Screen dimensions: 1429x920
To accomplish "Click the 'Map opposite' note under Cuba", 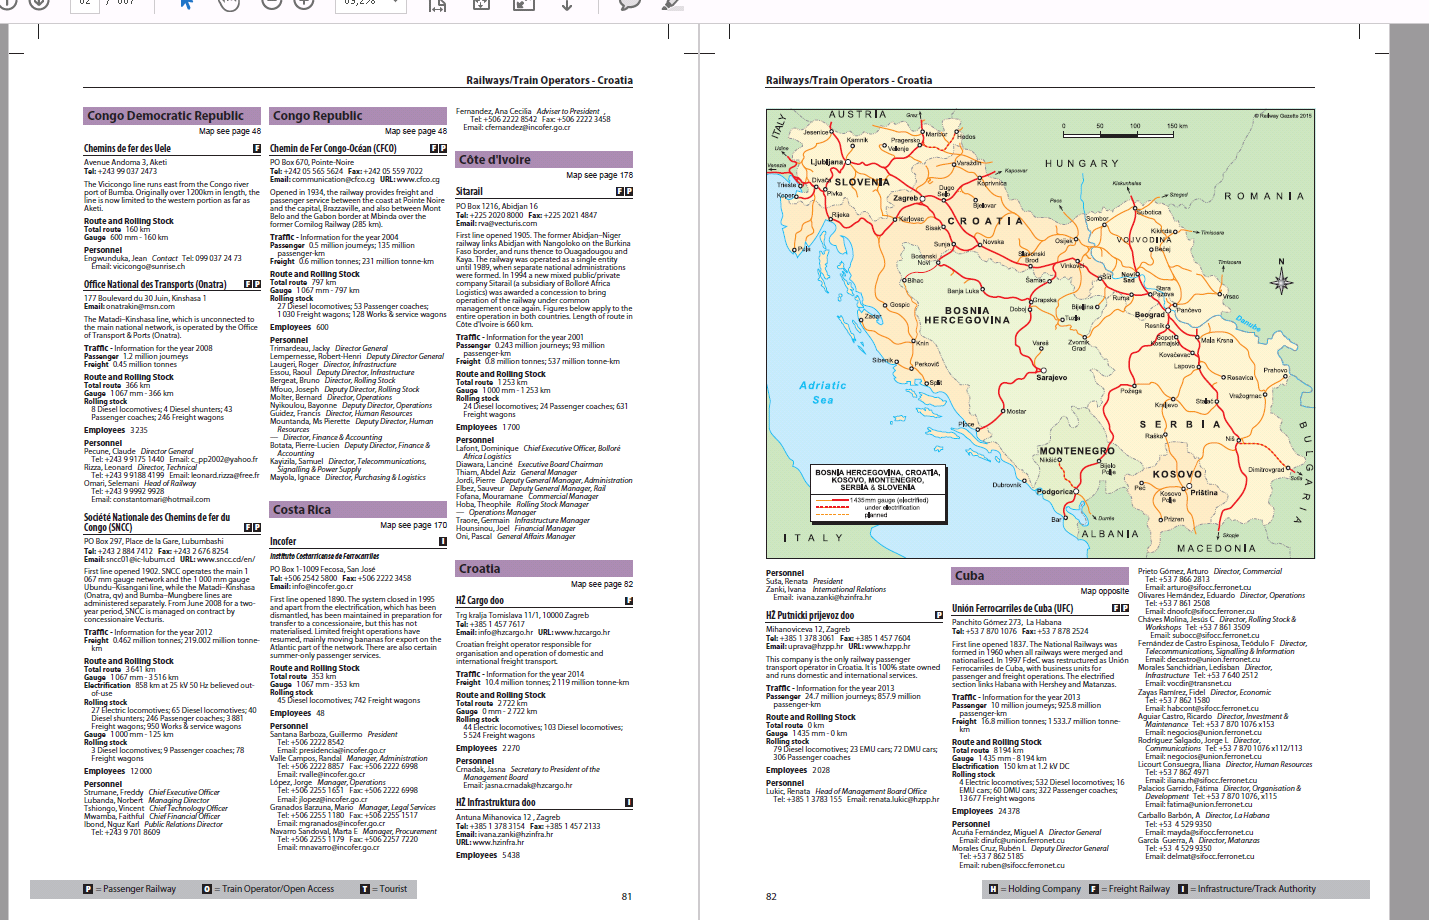I will 1104,591.
